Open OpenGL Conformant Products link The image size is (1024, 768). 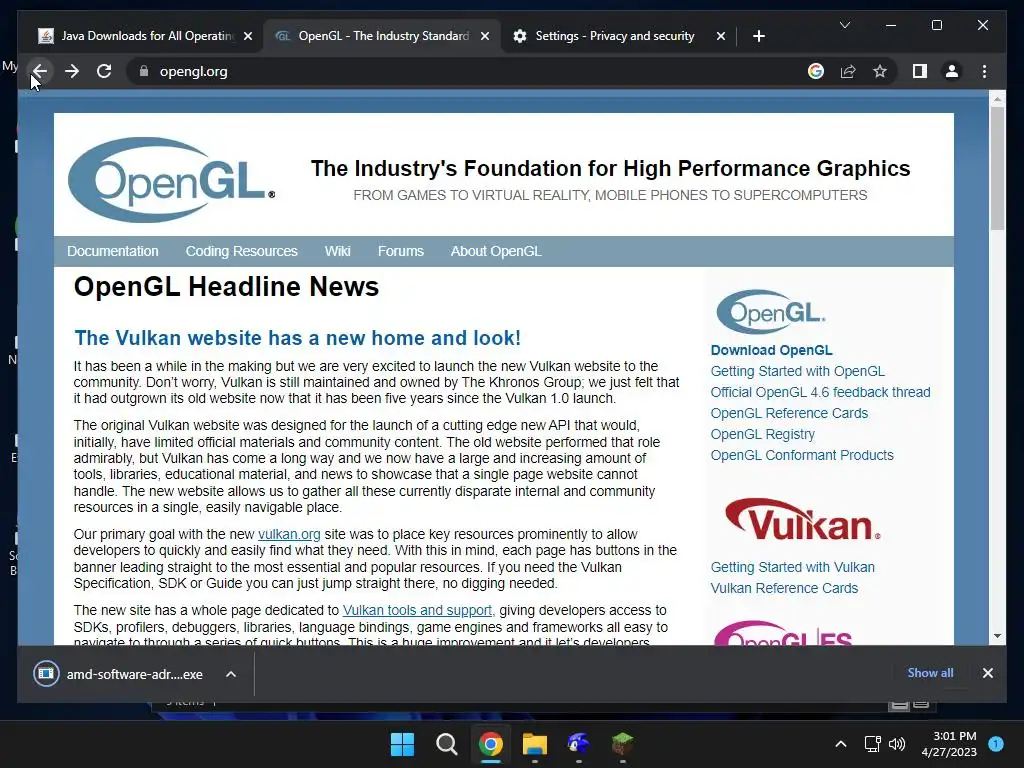(x=801, y=455)
